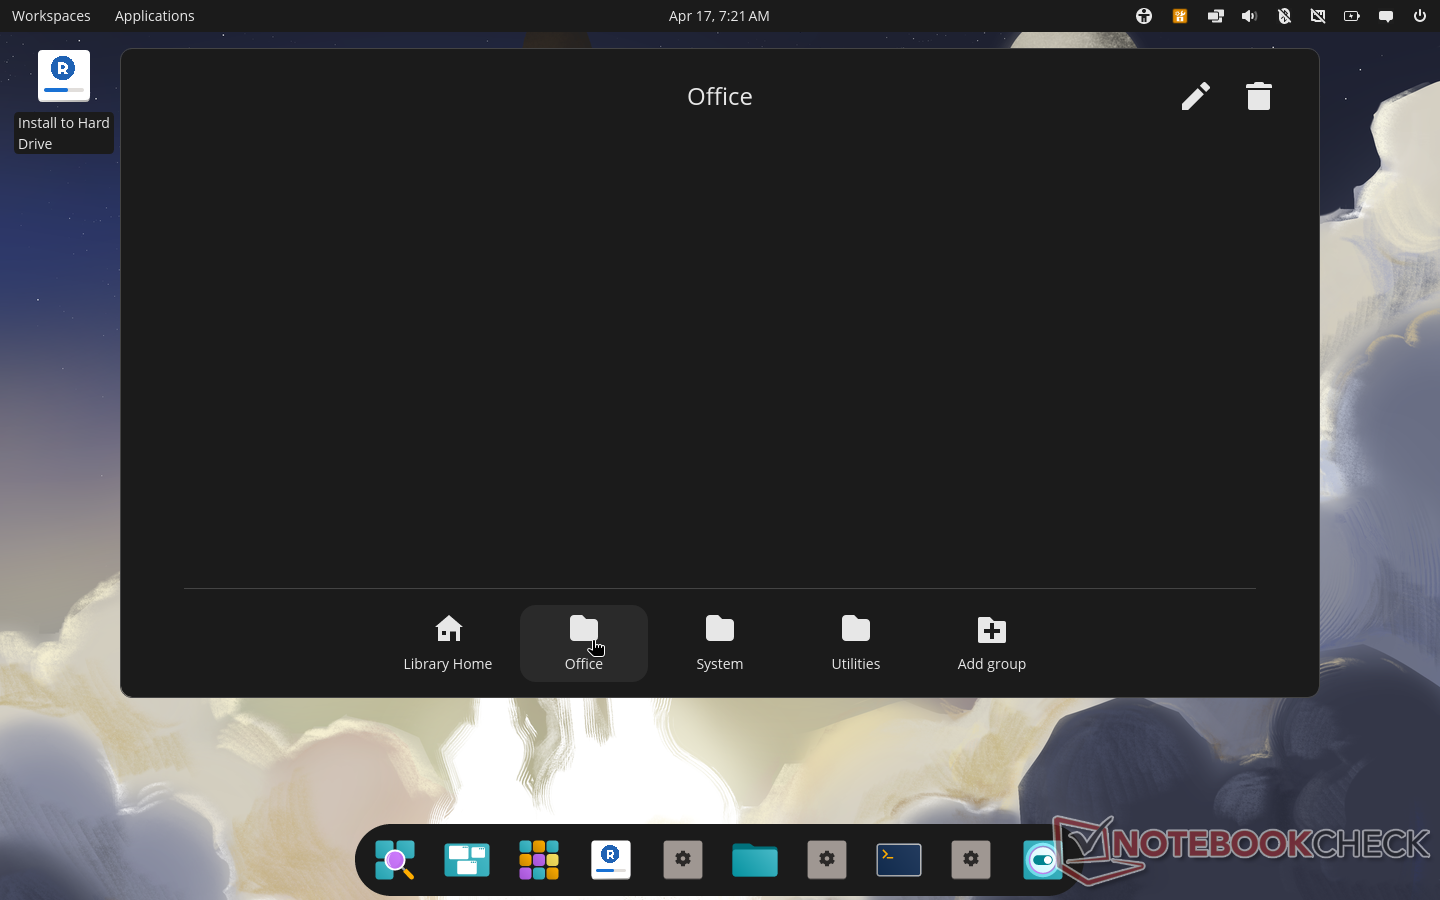Click Add group to create a group
This screenshot has height=900, width=1440.
coord(991,643)
